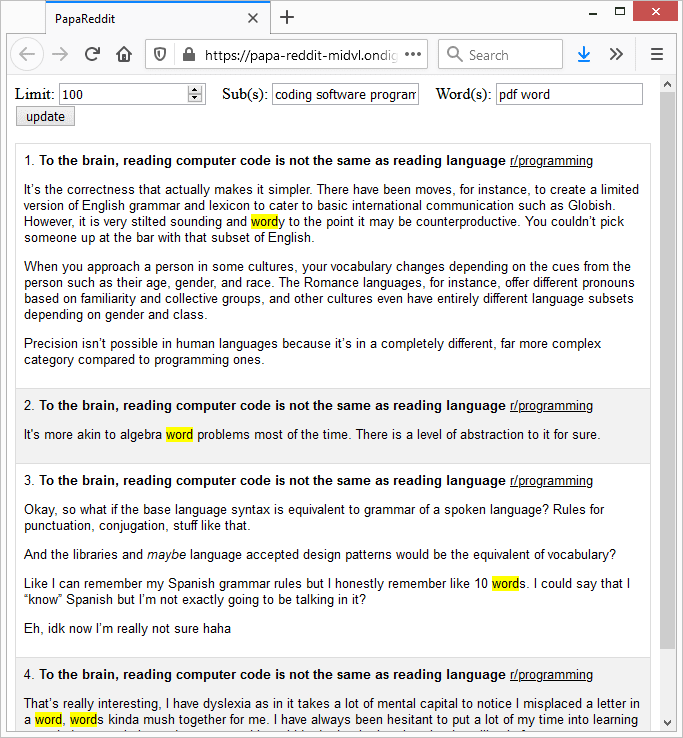683x738 pixels.
Task: Go forward with the forward arrow
Action: coord(60,55)
